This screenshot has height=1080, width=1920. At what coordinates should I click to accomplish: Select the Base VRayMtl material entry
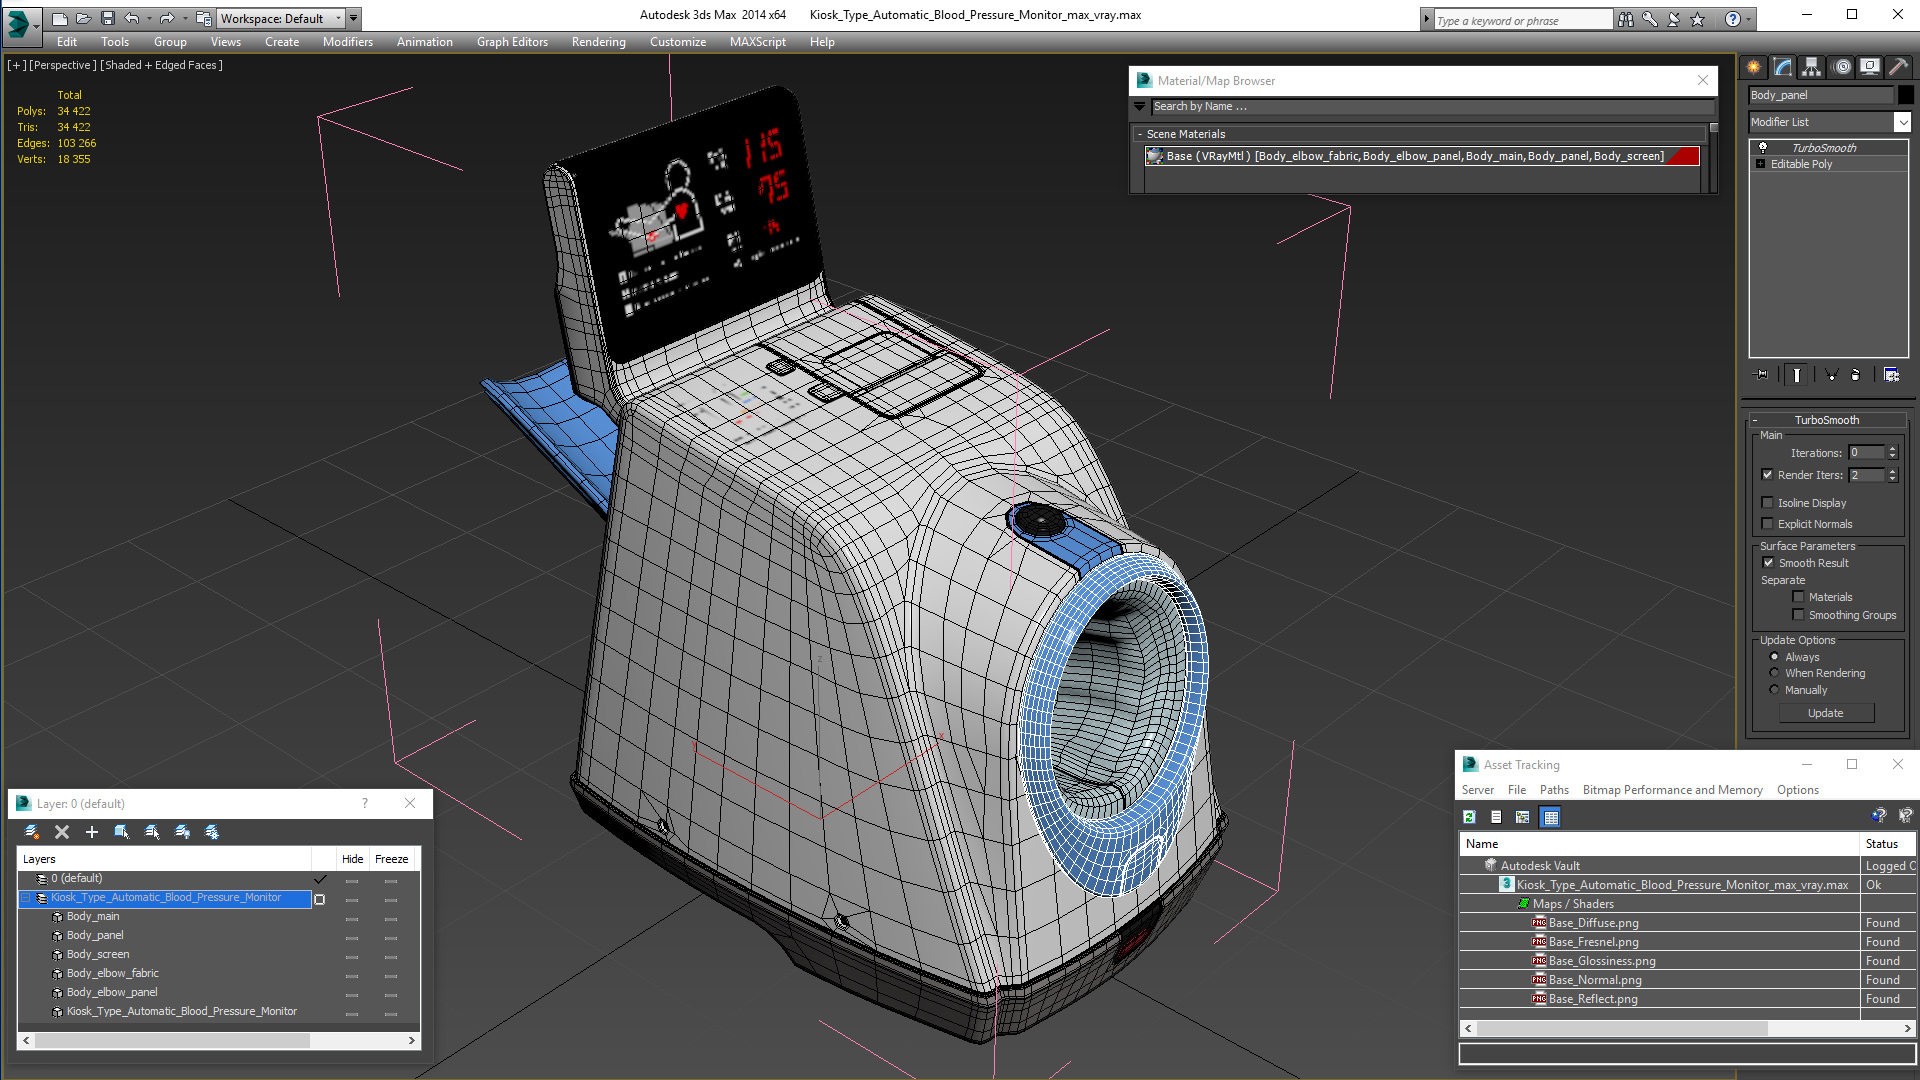click(1421, 156)
